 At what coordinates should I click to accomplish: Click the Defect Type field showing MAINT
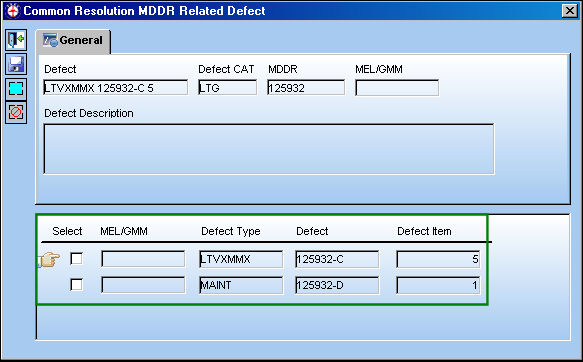pyautogui.click(x=241, y=285)
